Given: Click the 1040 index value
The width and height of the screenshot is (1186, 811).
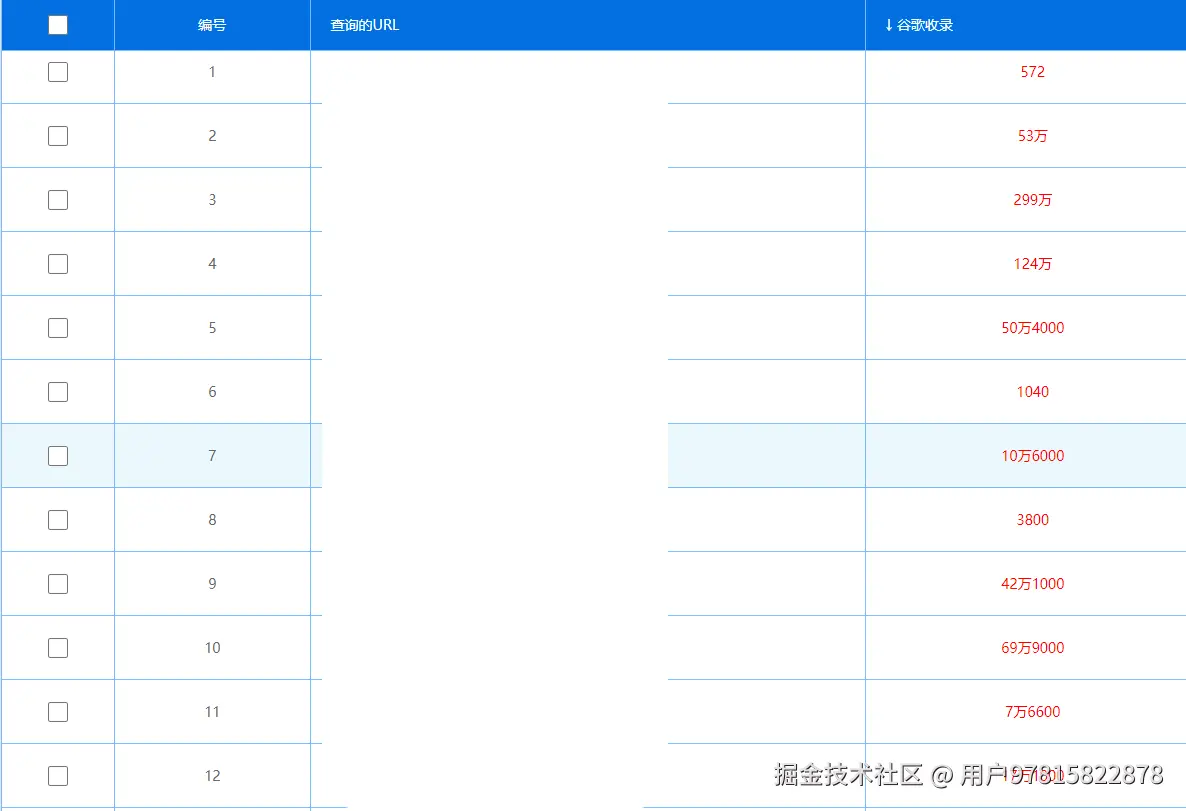Looking at the screenshot, I should tap(1032, 391).
